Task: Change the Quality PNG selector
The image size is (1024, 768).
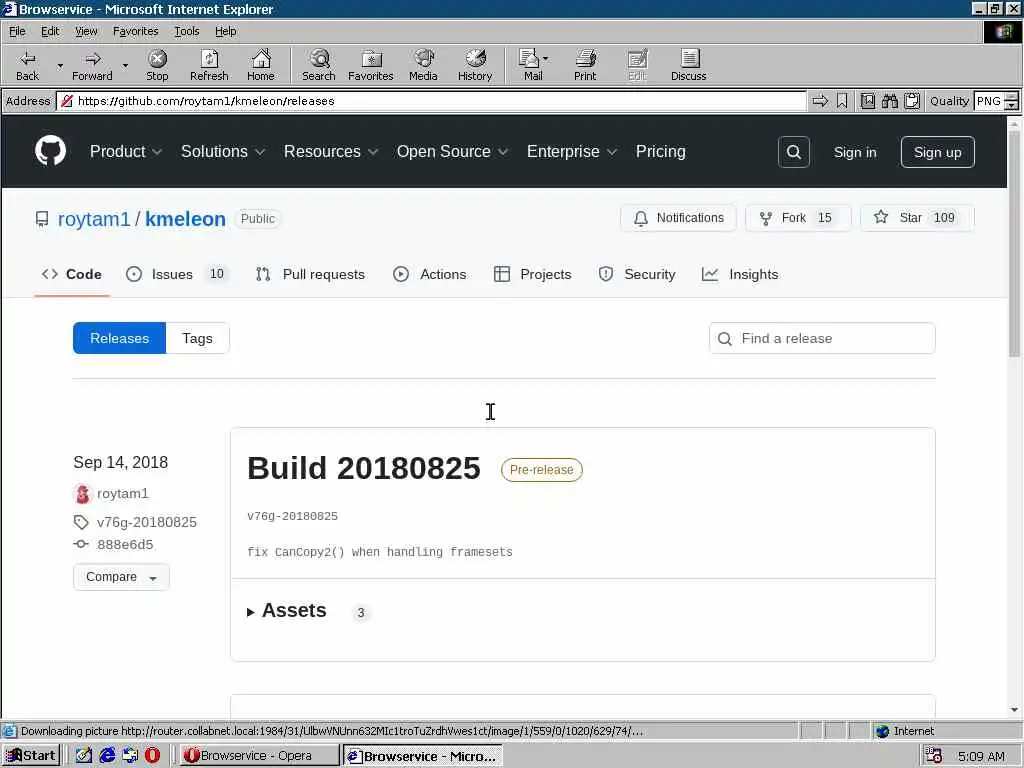Action: [x=996, y=101]
